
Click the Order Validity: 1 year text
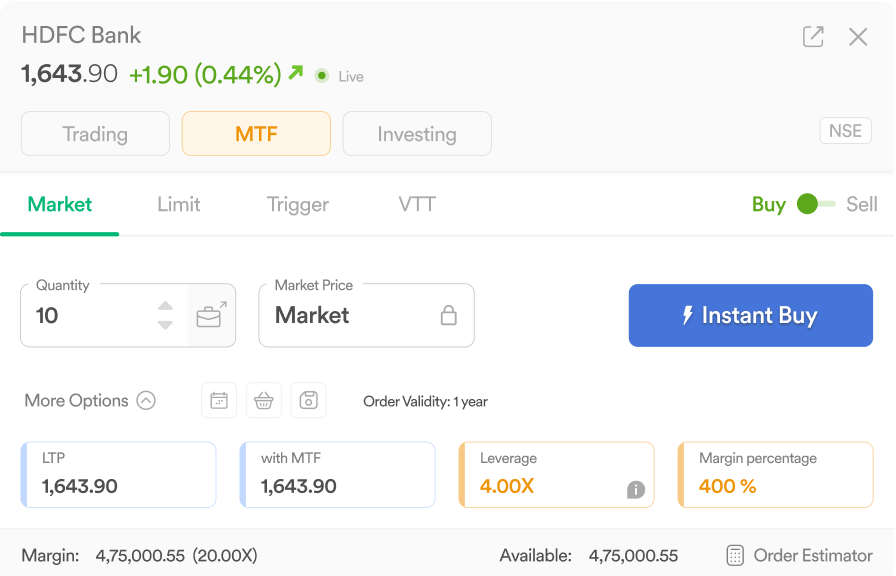(x=425, y=402)
